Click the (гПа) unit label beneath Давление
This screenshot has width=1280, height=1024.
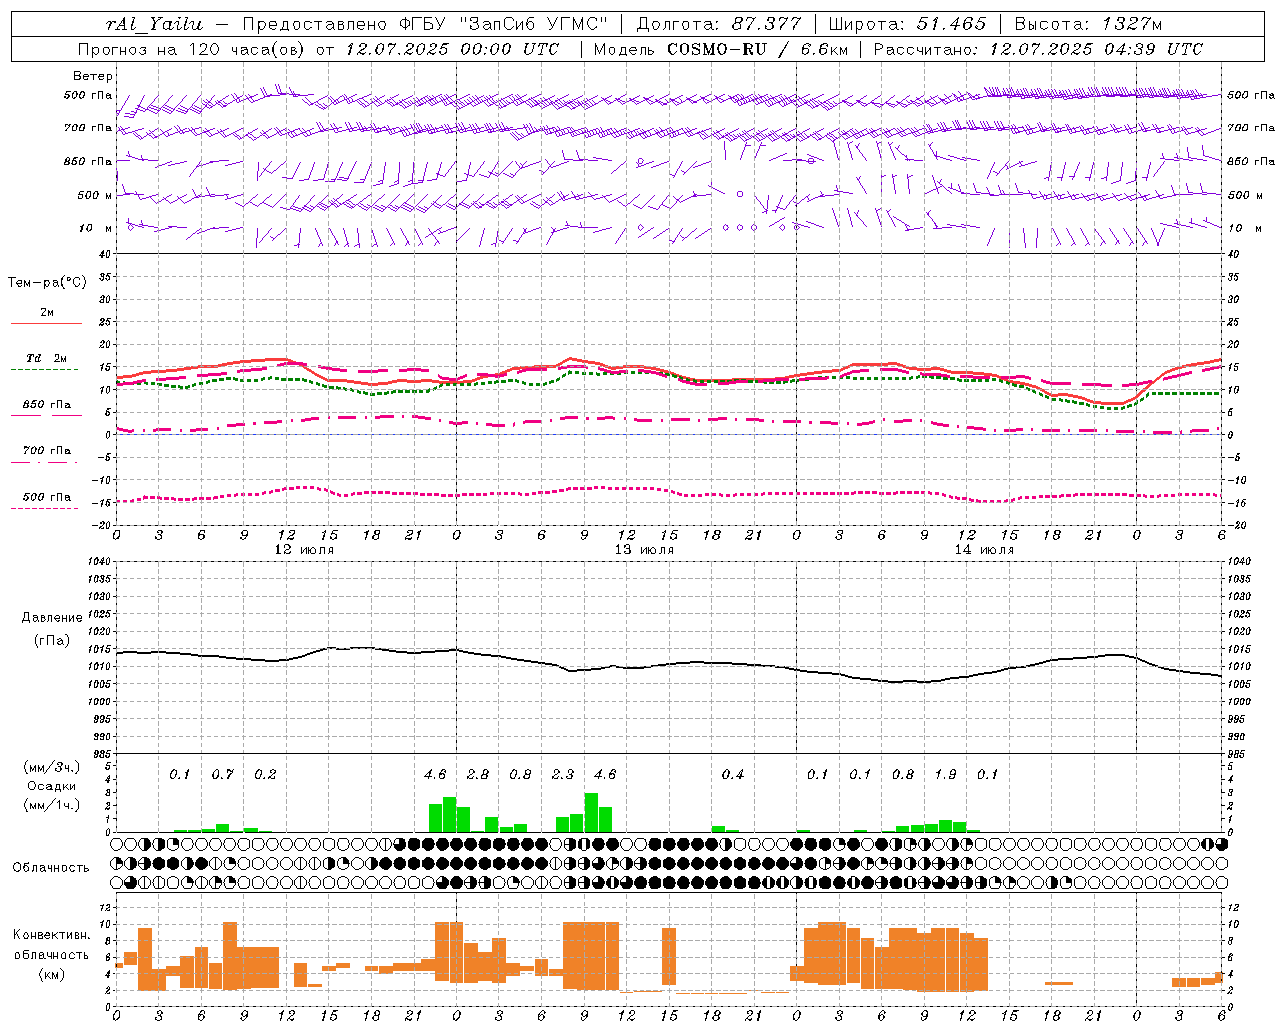[52, 641]
